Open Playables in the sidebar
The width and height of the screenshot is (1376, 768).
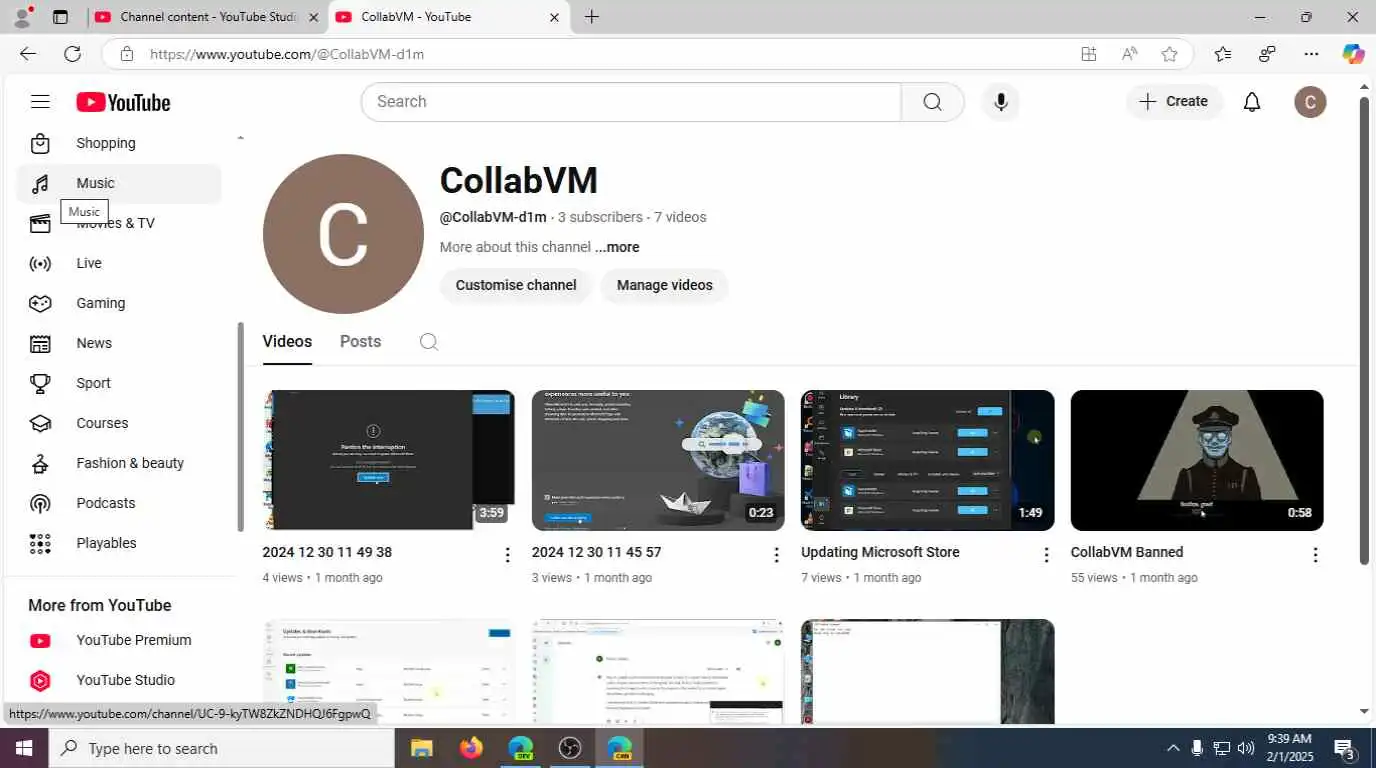coord(118,543)
